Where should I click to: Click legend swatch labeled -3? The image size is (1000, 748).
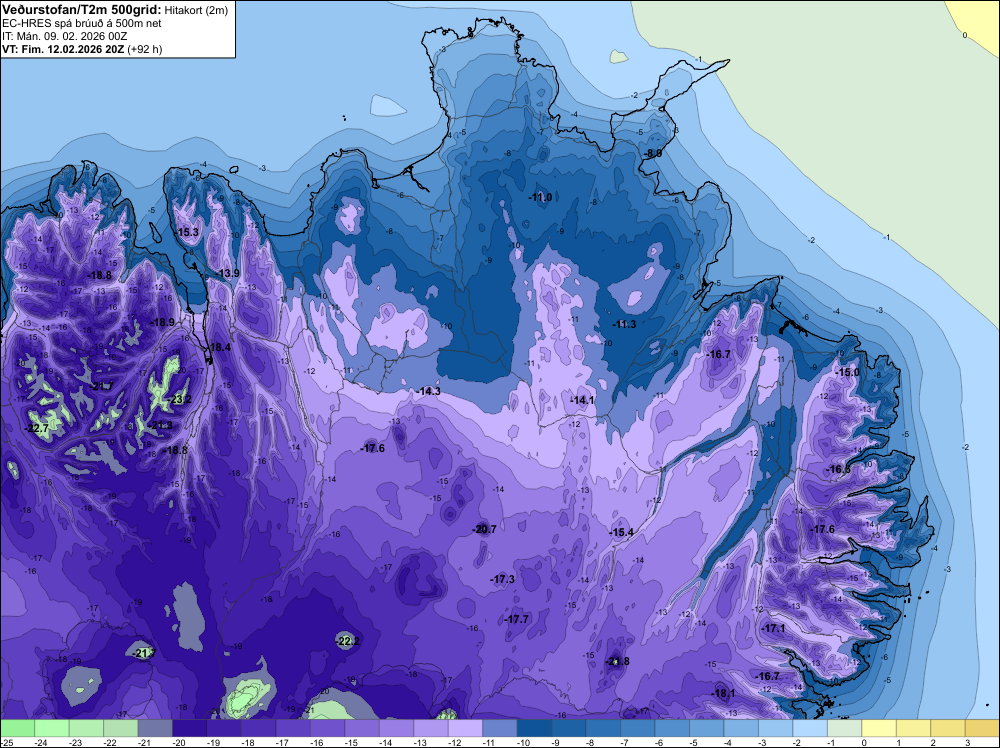pyautogui.click(x=775, y=728)
